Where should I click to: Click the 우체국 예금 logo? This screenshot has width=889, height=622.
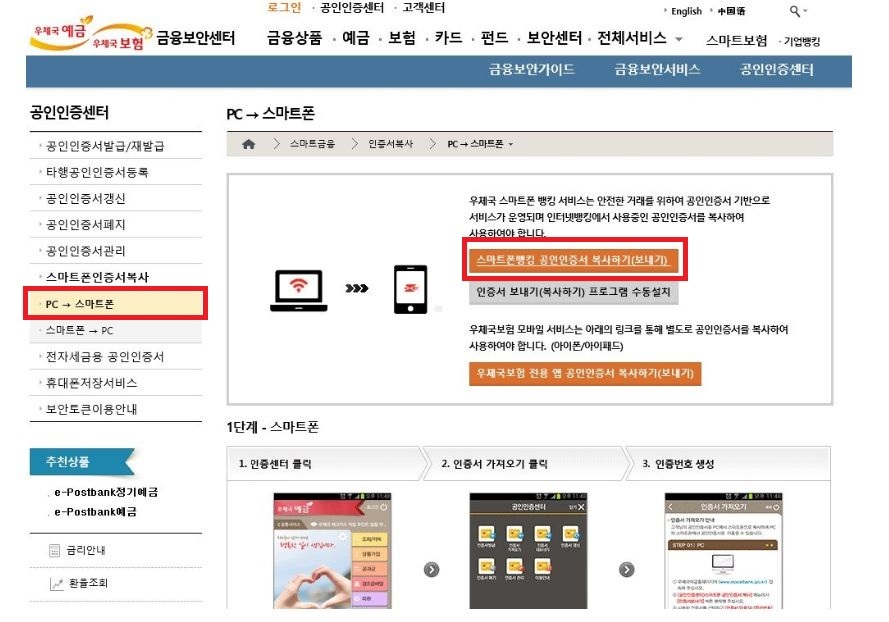pos(61,33)
